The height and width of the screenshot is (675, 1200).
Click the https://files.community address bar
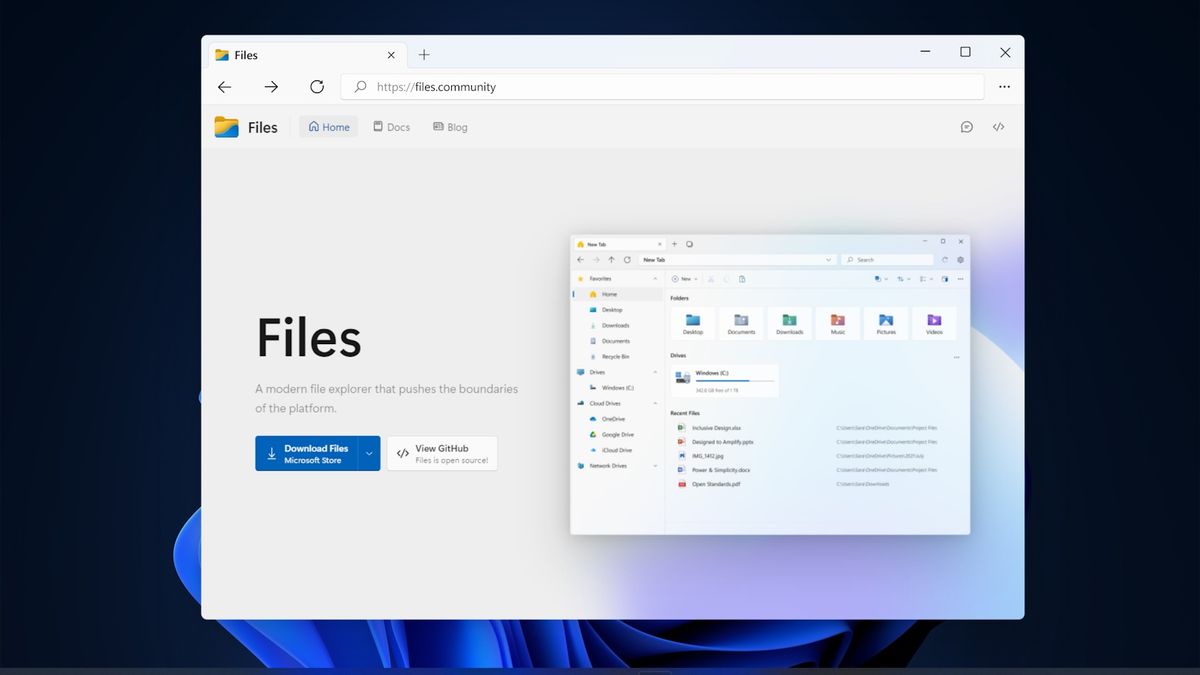tap(662, 87)
